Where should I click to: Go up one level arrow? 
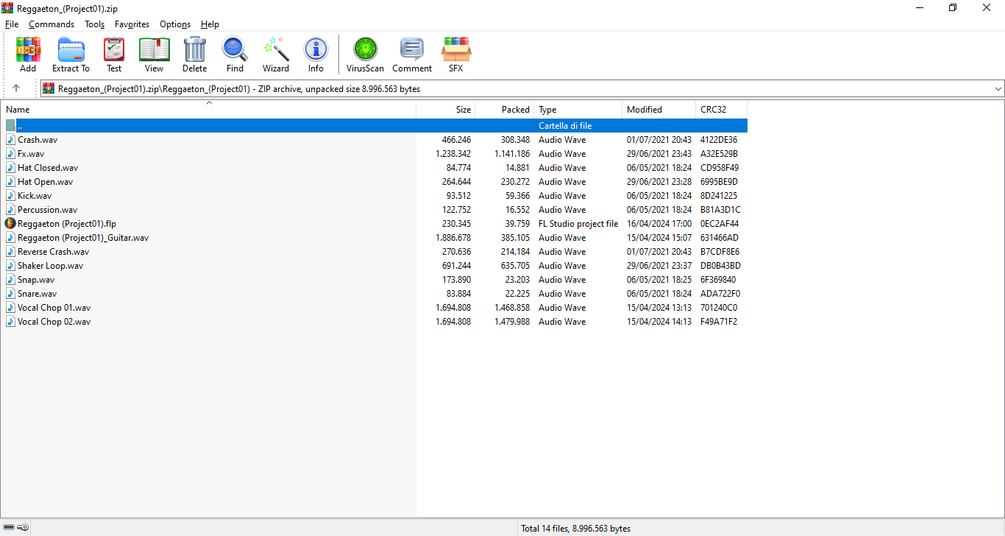tap(16, 88)
